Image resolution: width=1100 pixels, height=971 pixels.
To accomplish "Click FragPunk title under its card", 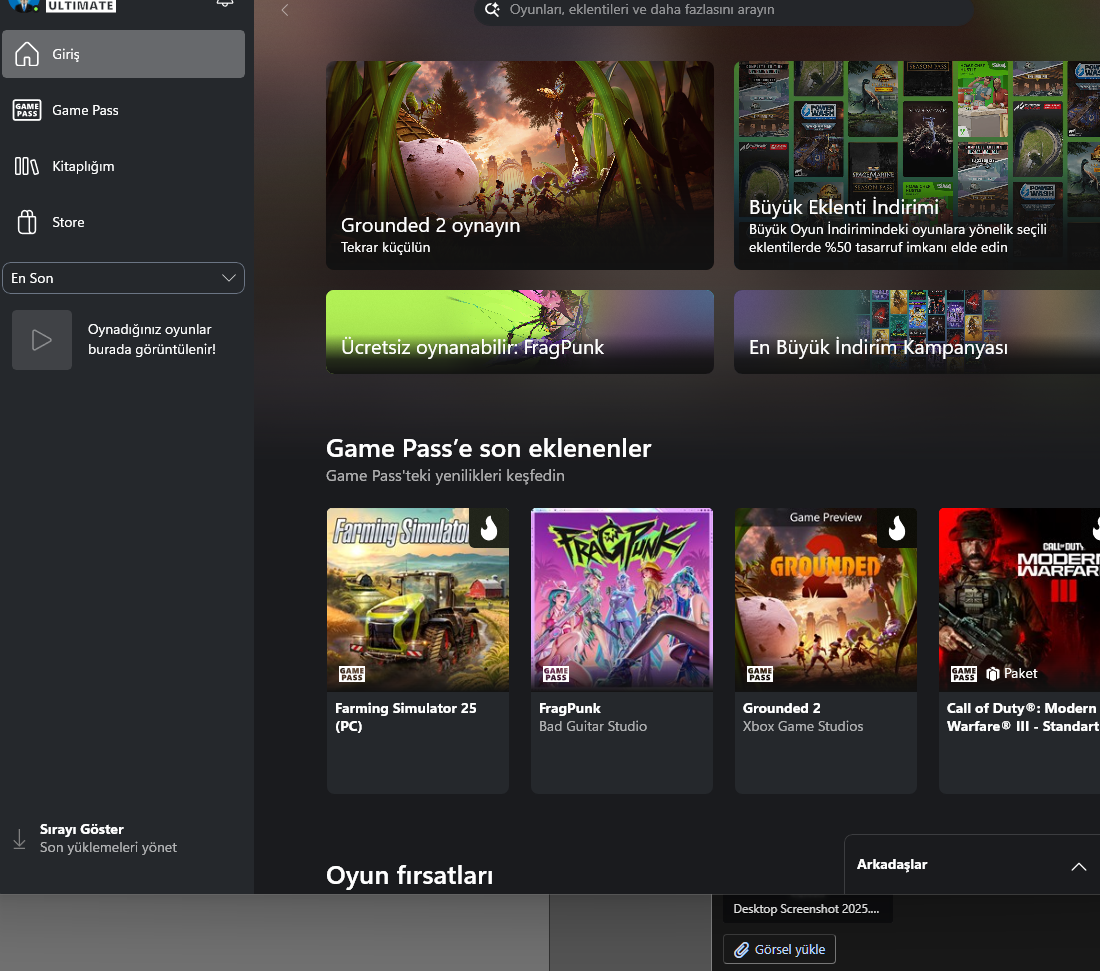I will pos(570,708).
